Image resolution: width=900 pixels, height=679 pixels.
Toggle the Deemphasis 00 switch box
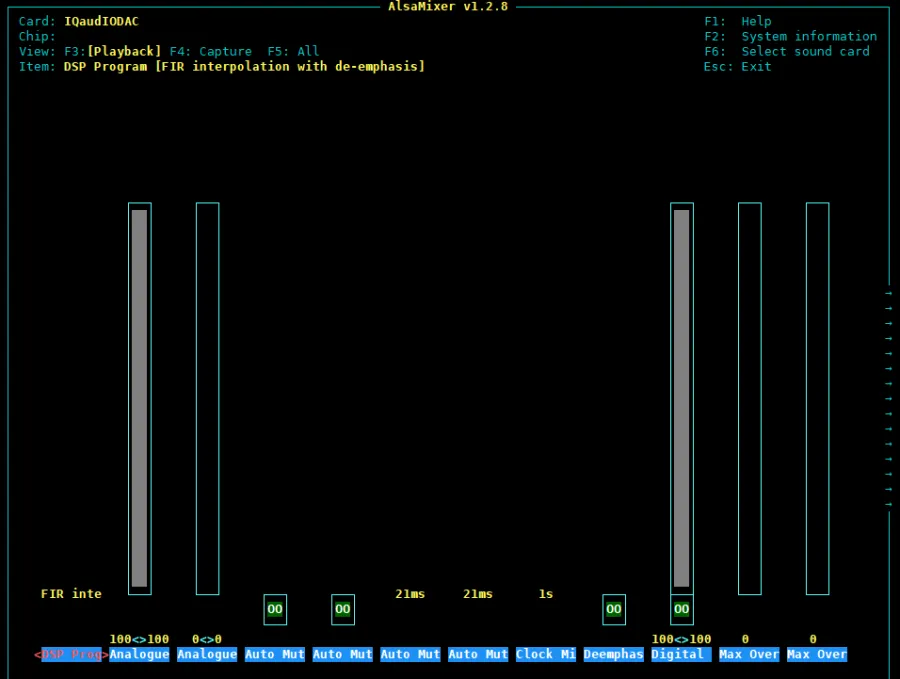(613, 609)
